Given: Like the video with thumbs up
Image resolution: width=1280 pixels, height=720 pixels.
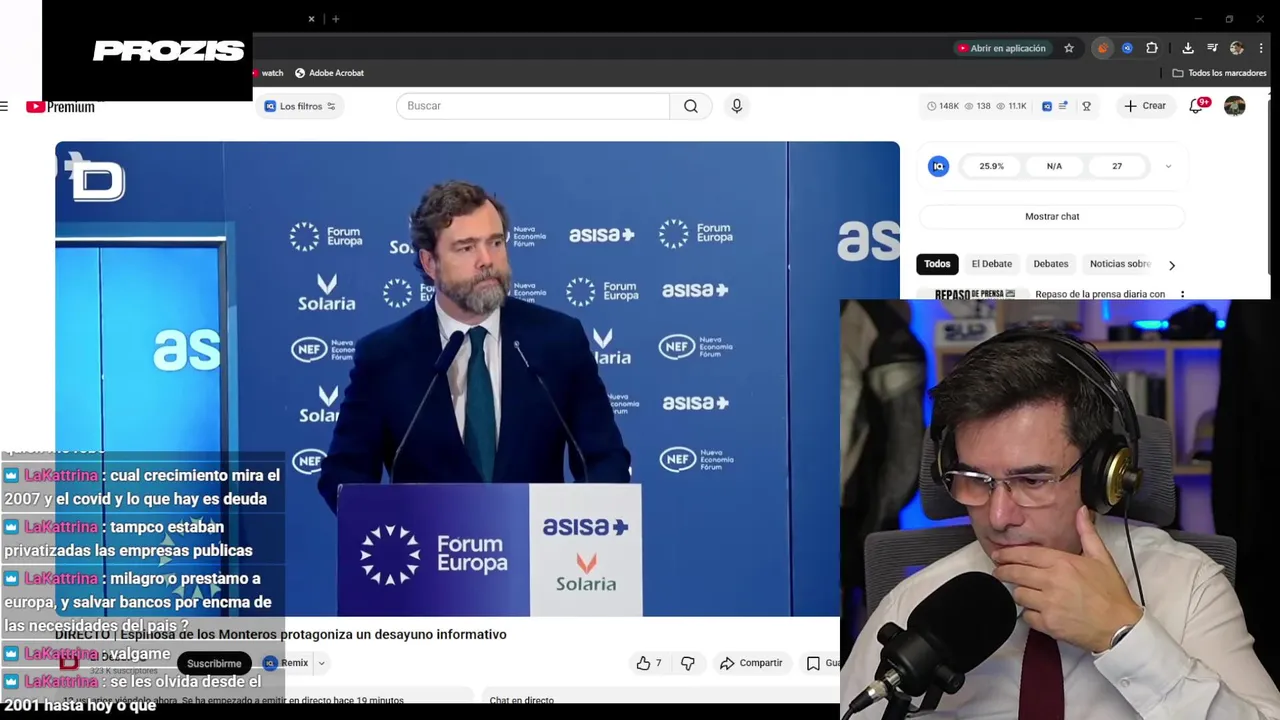Looking at the screenshot, I should [649, 663].
